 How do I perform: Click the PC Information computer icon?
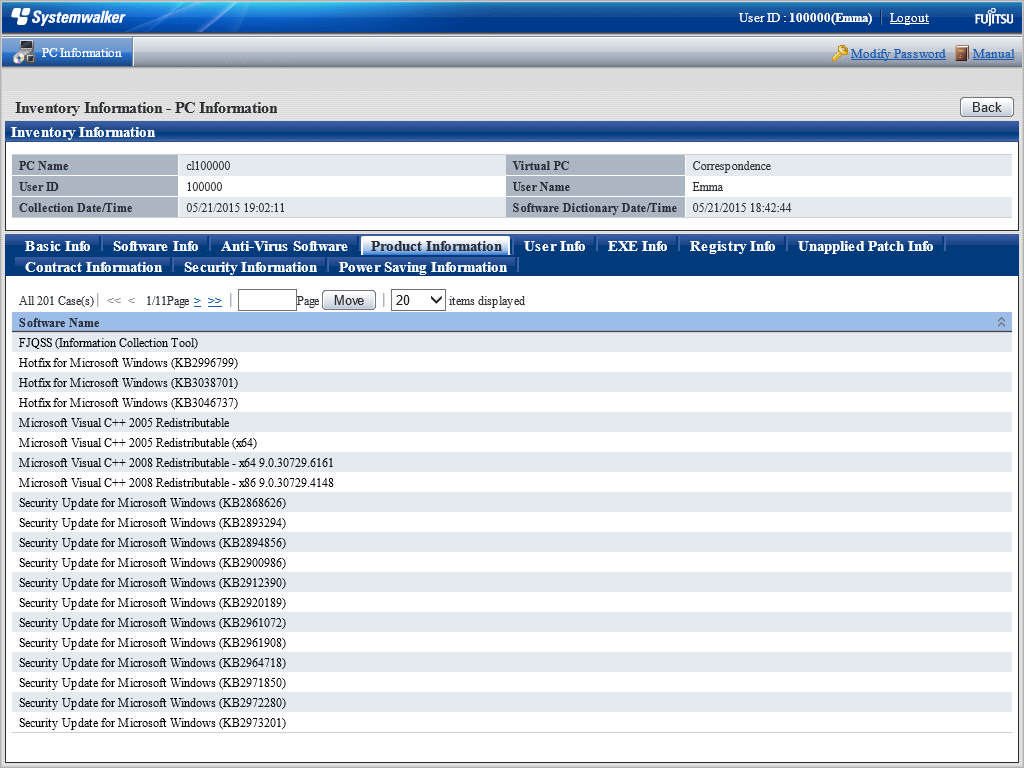24,53
